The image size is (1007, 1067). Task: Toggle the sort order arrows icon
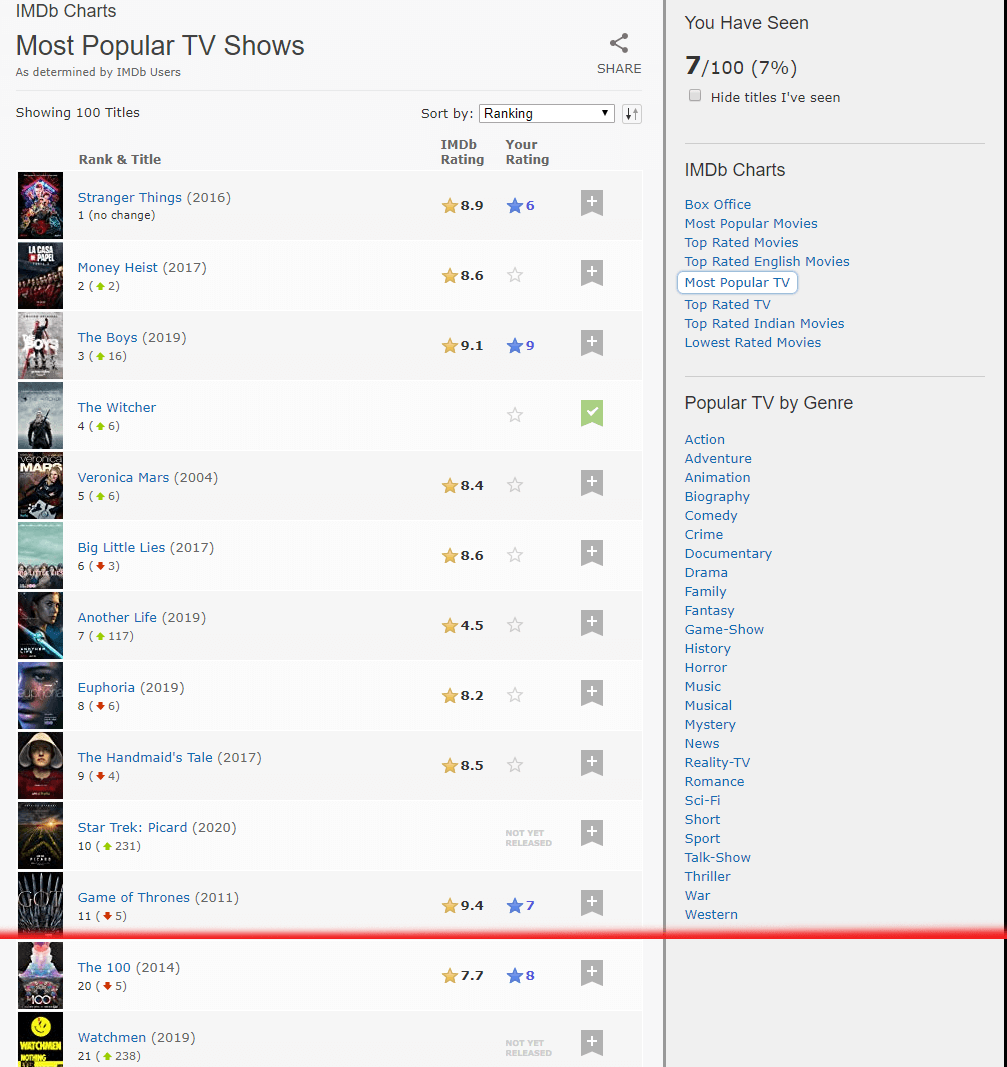[x=631, y=113]
